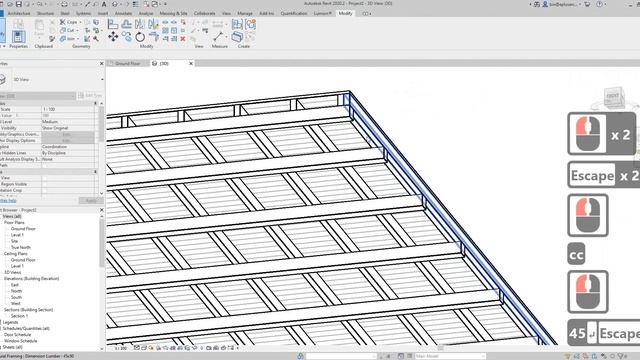
Task: Open the Architecture ribbon tab
Action: click(x=19, y=13)
